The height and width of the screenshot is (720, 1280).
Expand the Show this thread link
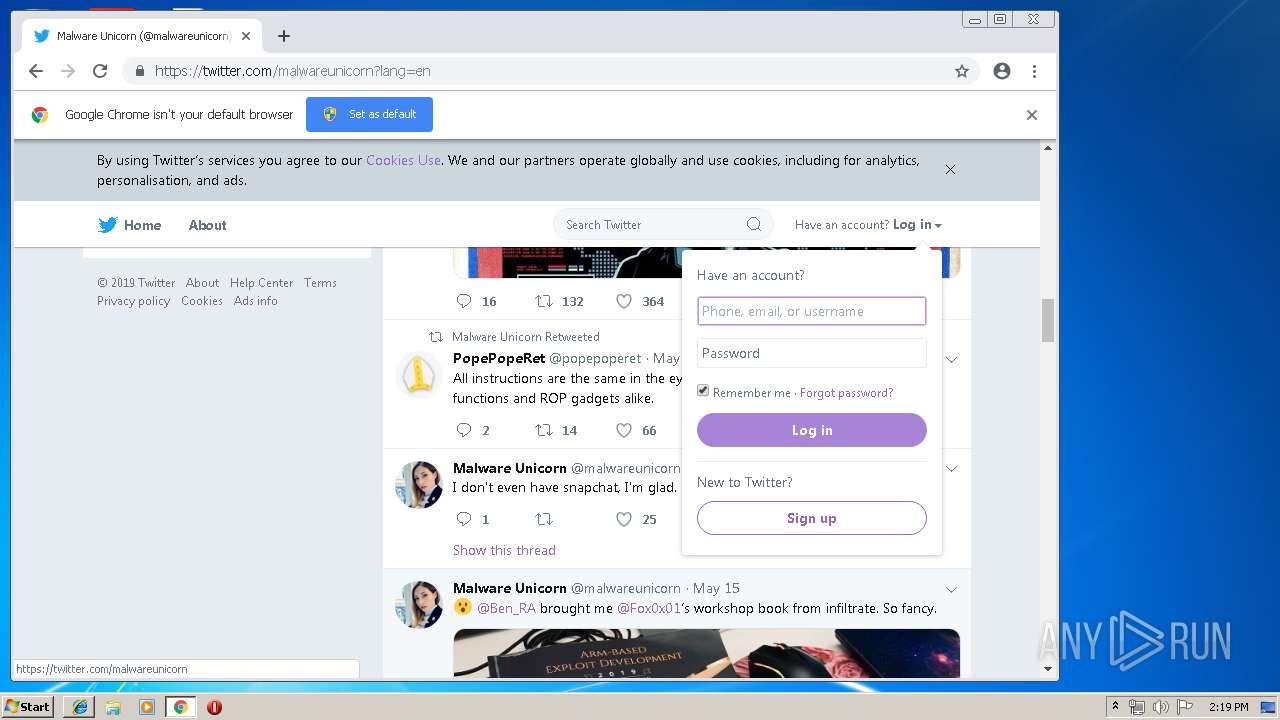coord(504,550)
